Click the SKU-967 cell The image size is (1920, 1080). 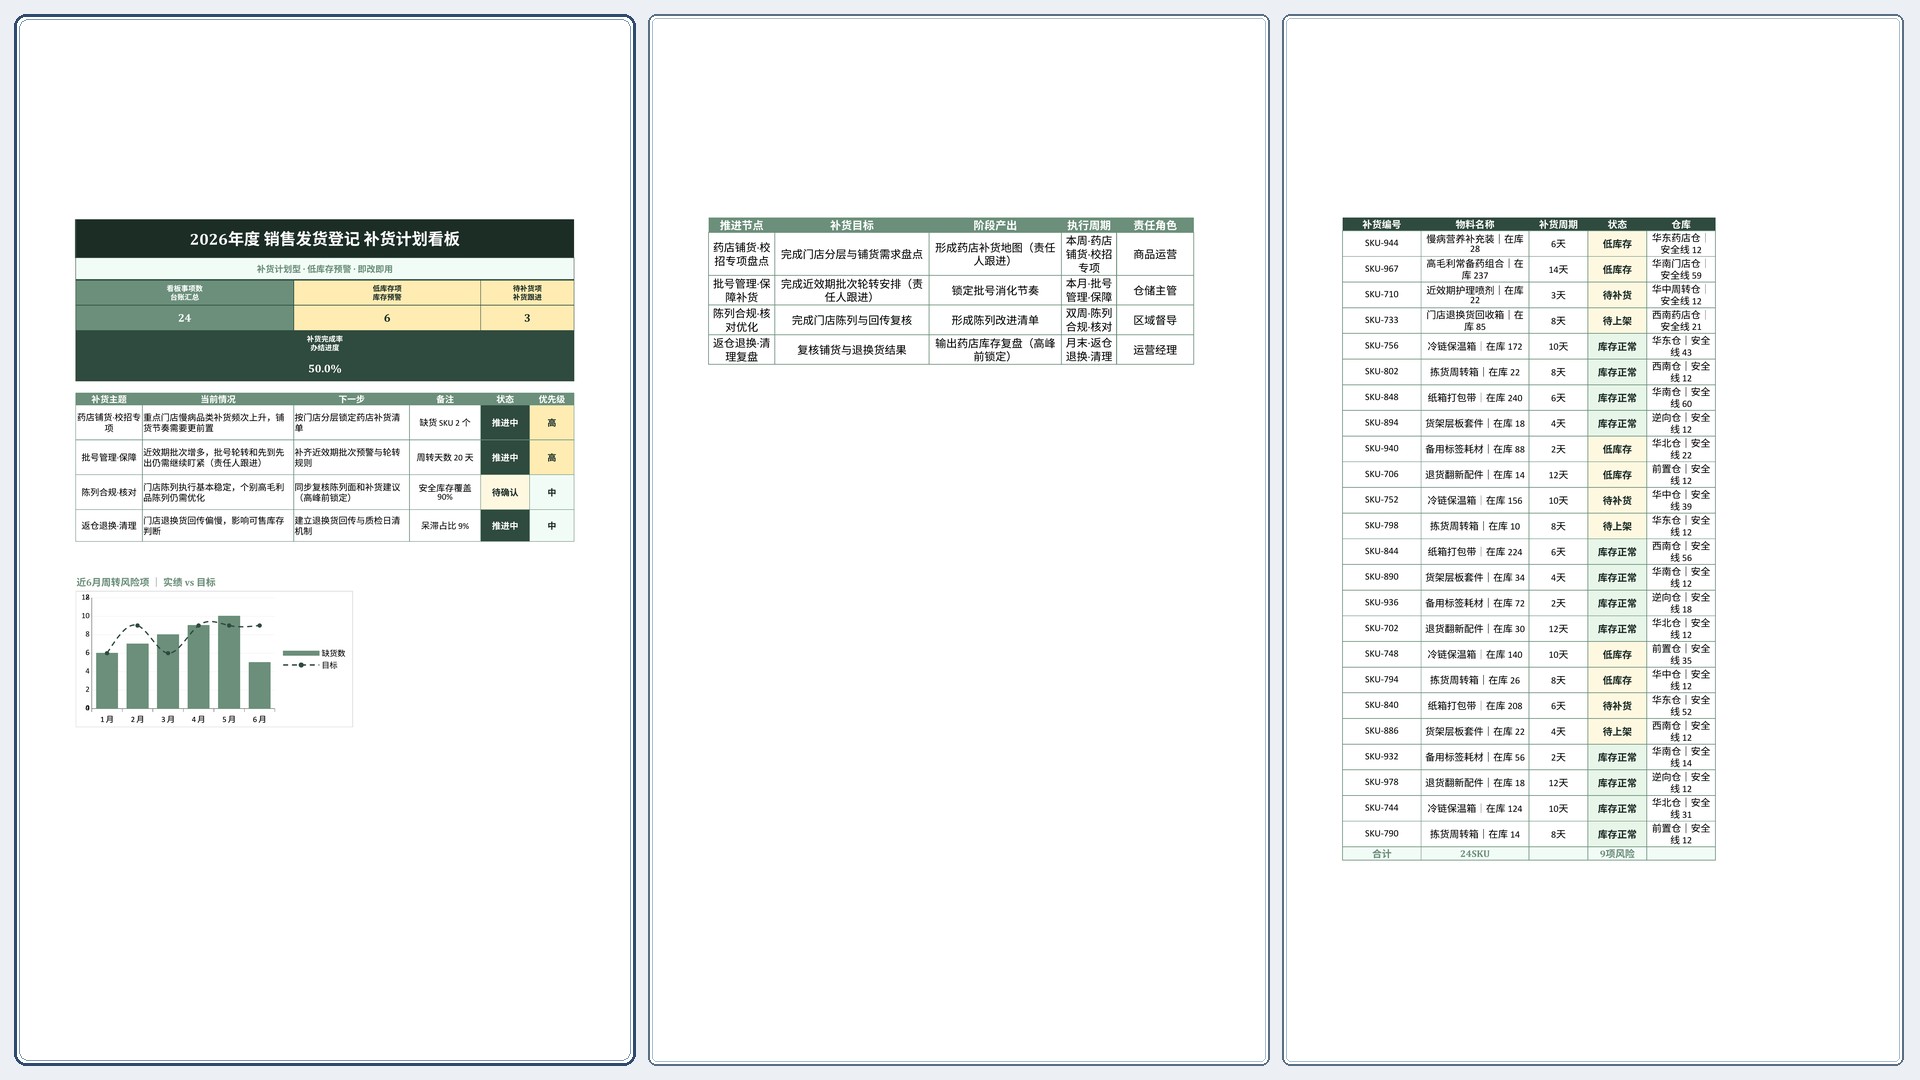[1382, 269]
